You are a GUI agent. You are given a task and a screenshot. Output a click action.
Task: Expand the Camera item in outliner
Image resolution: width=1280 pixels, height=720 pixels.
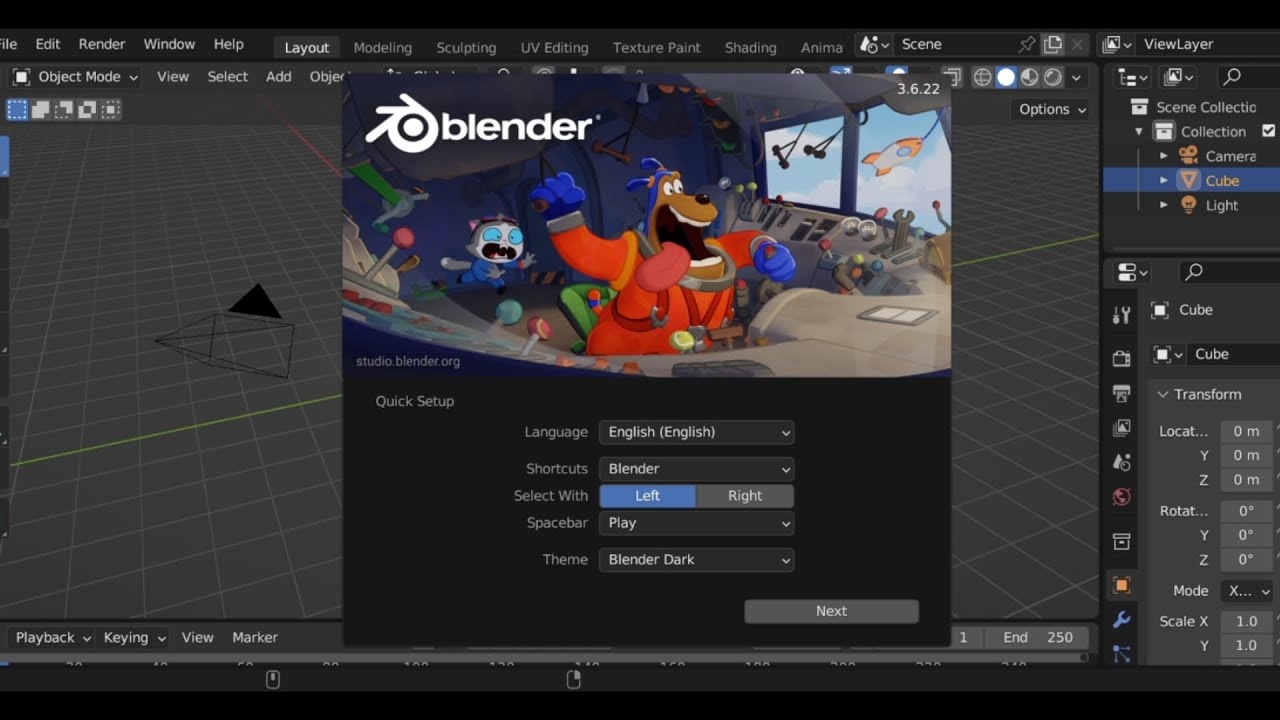click(1163, 156)
